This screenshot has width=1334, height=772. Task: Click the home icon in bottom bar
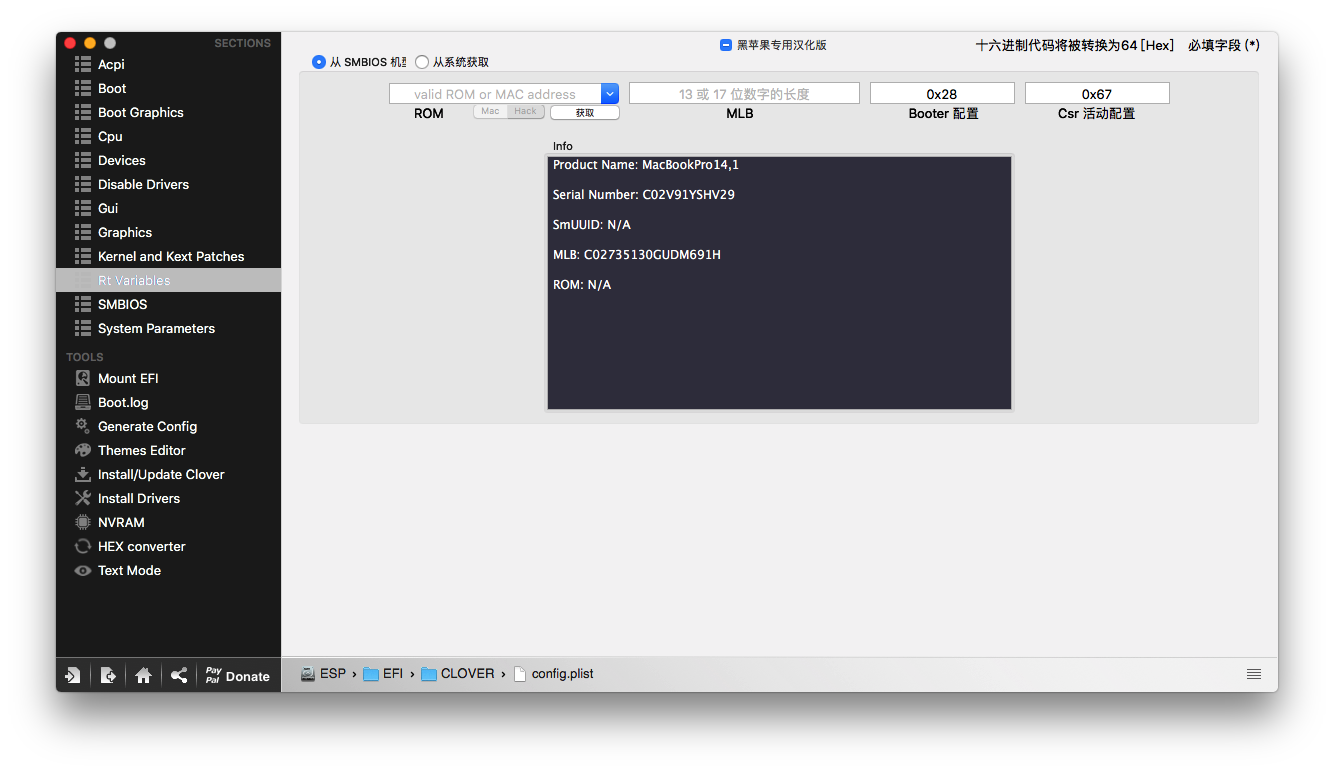click(143, 676)
